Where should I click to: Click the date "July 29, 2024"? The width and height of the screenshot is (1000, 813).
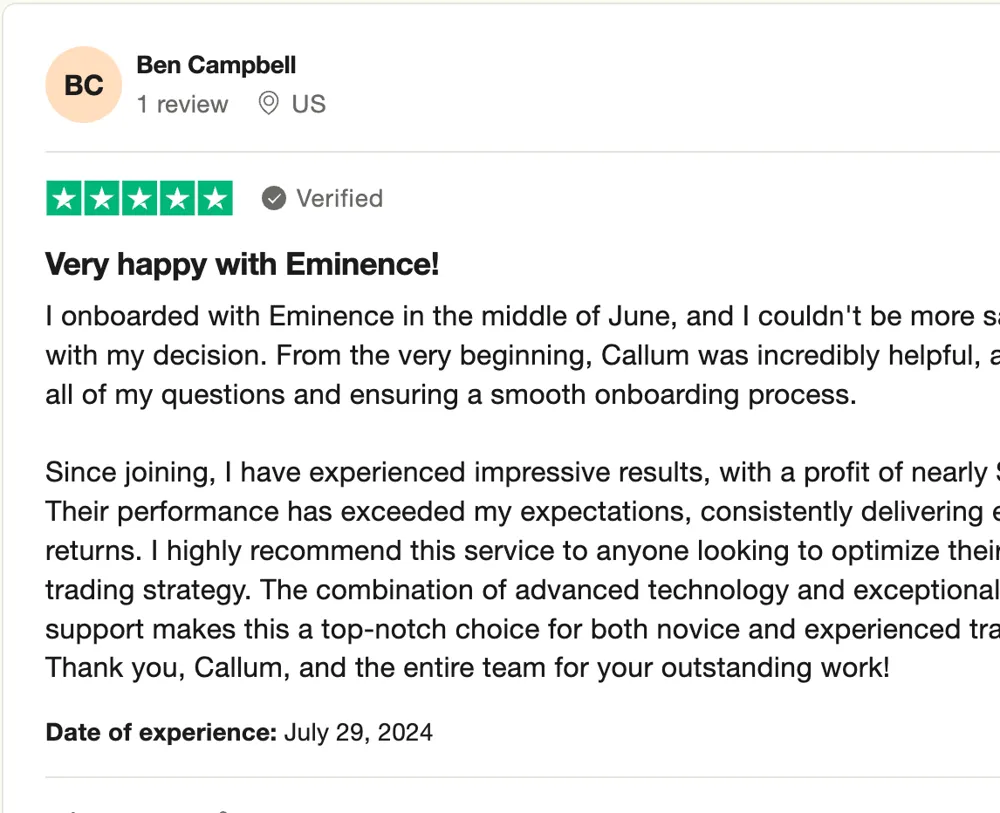coord(358,732)
